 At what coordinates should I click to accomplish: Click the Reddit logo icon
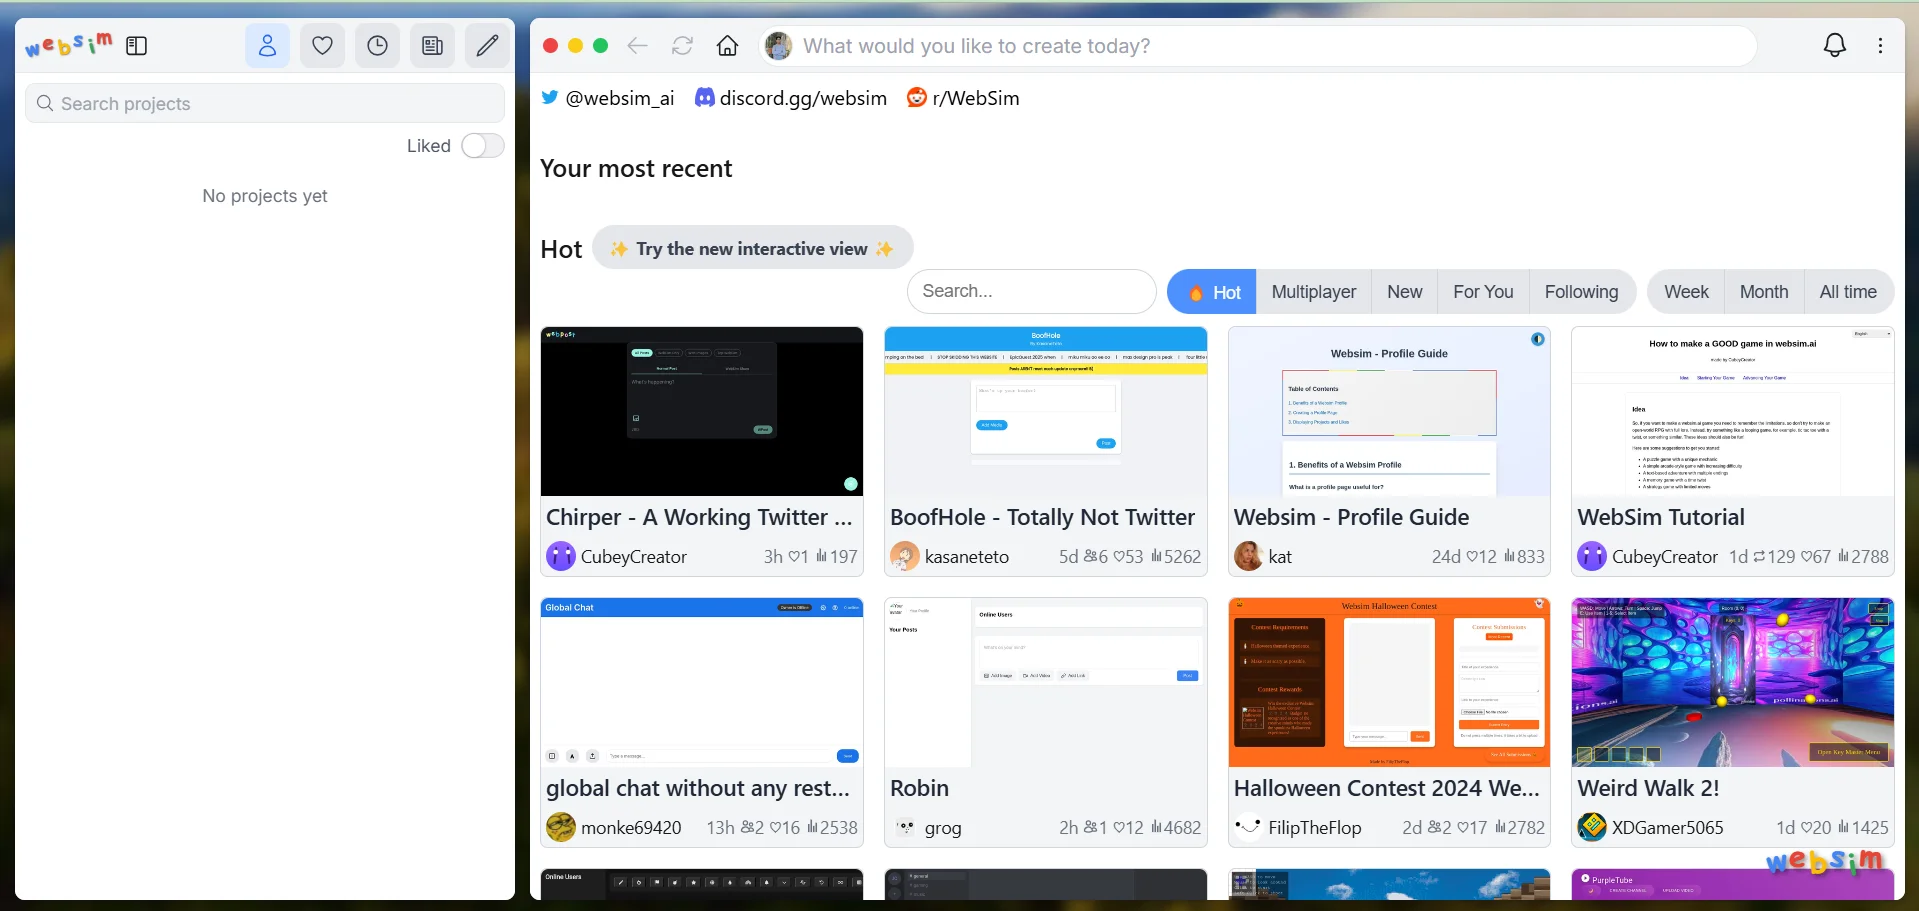[x=916, y=98]
